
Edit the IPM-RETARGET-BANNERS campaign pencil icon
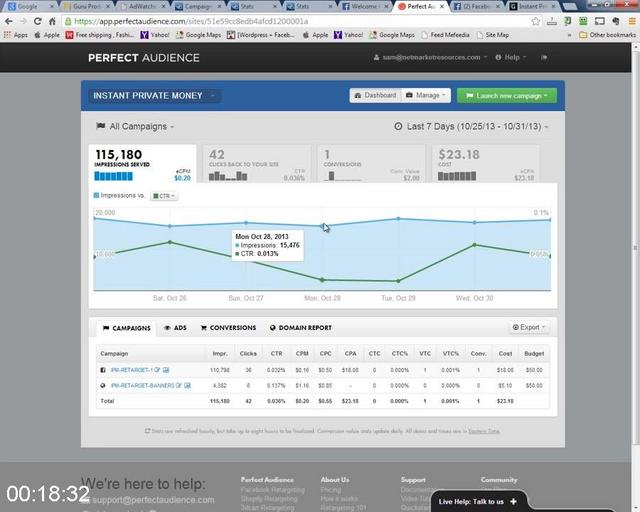click(178, 385)
